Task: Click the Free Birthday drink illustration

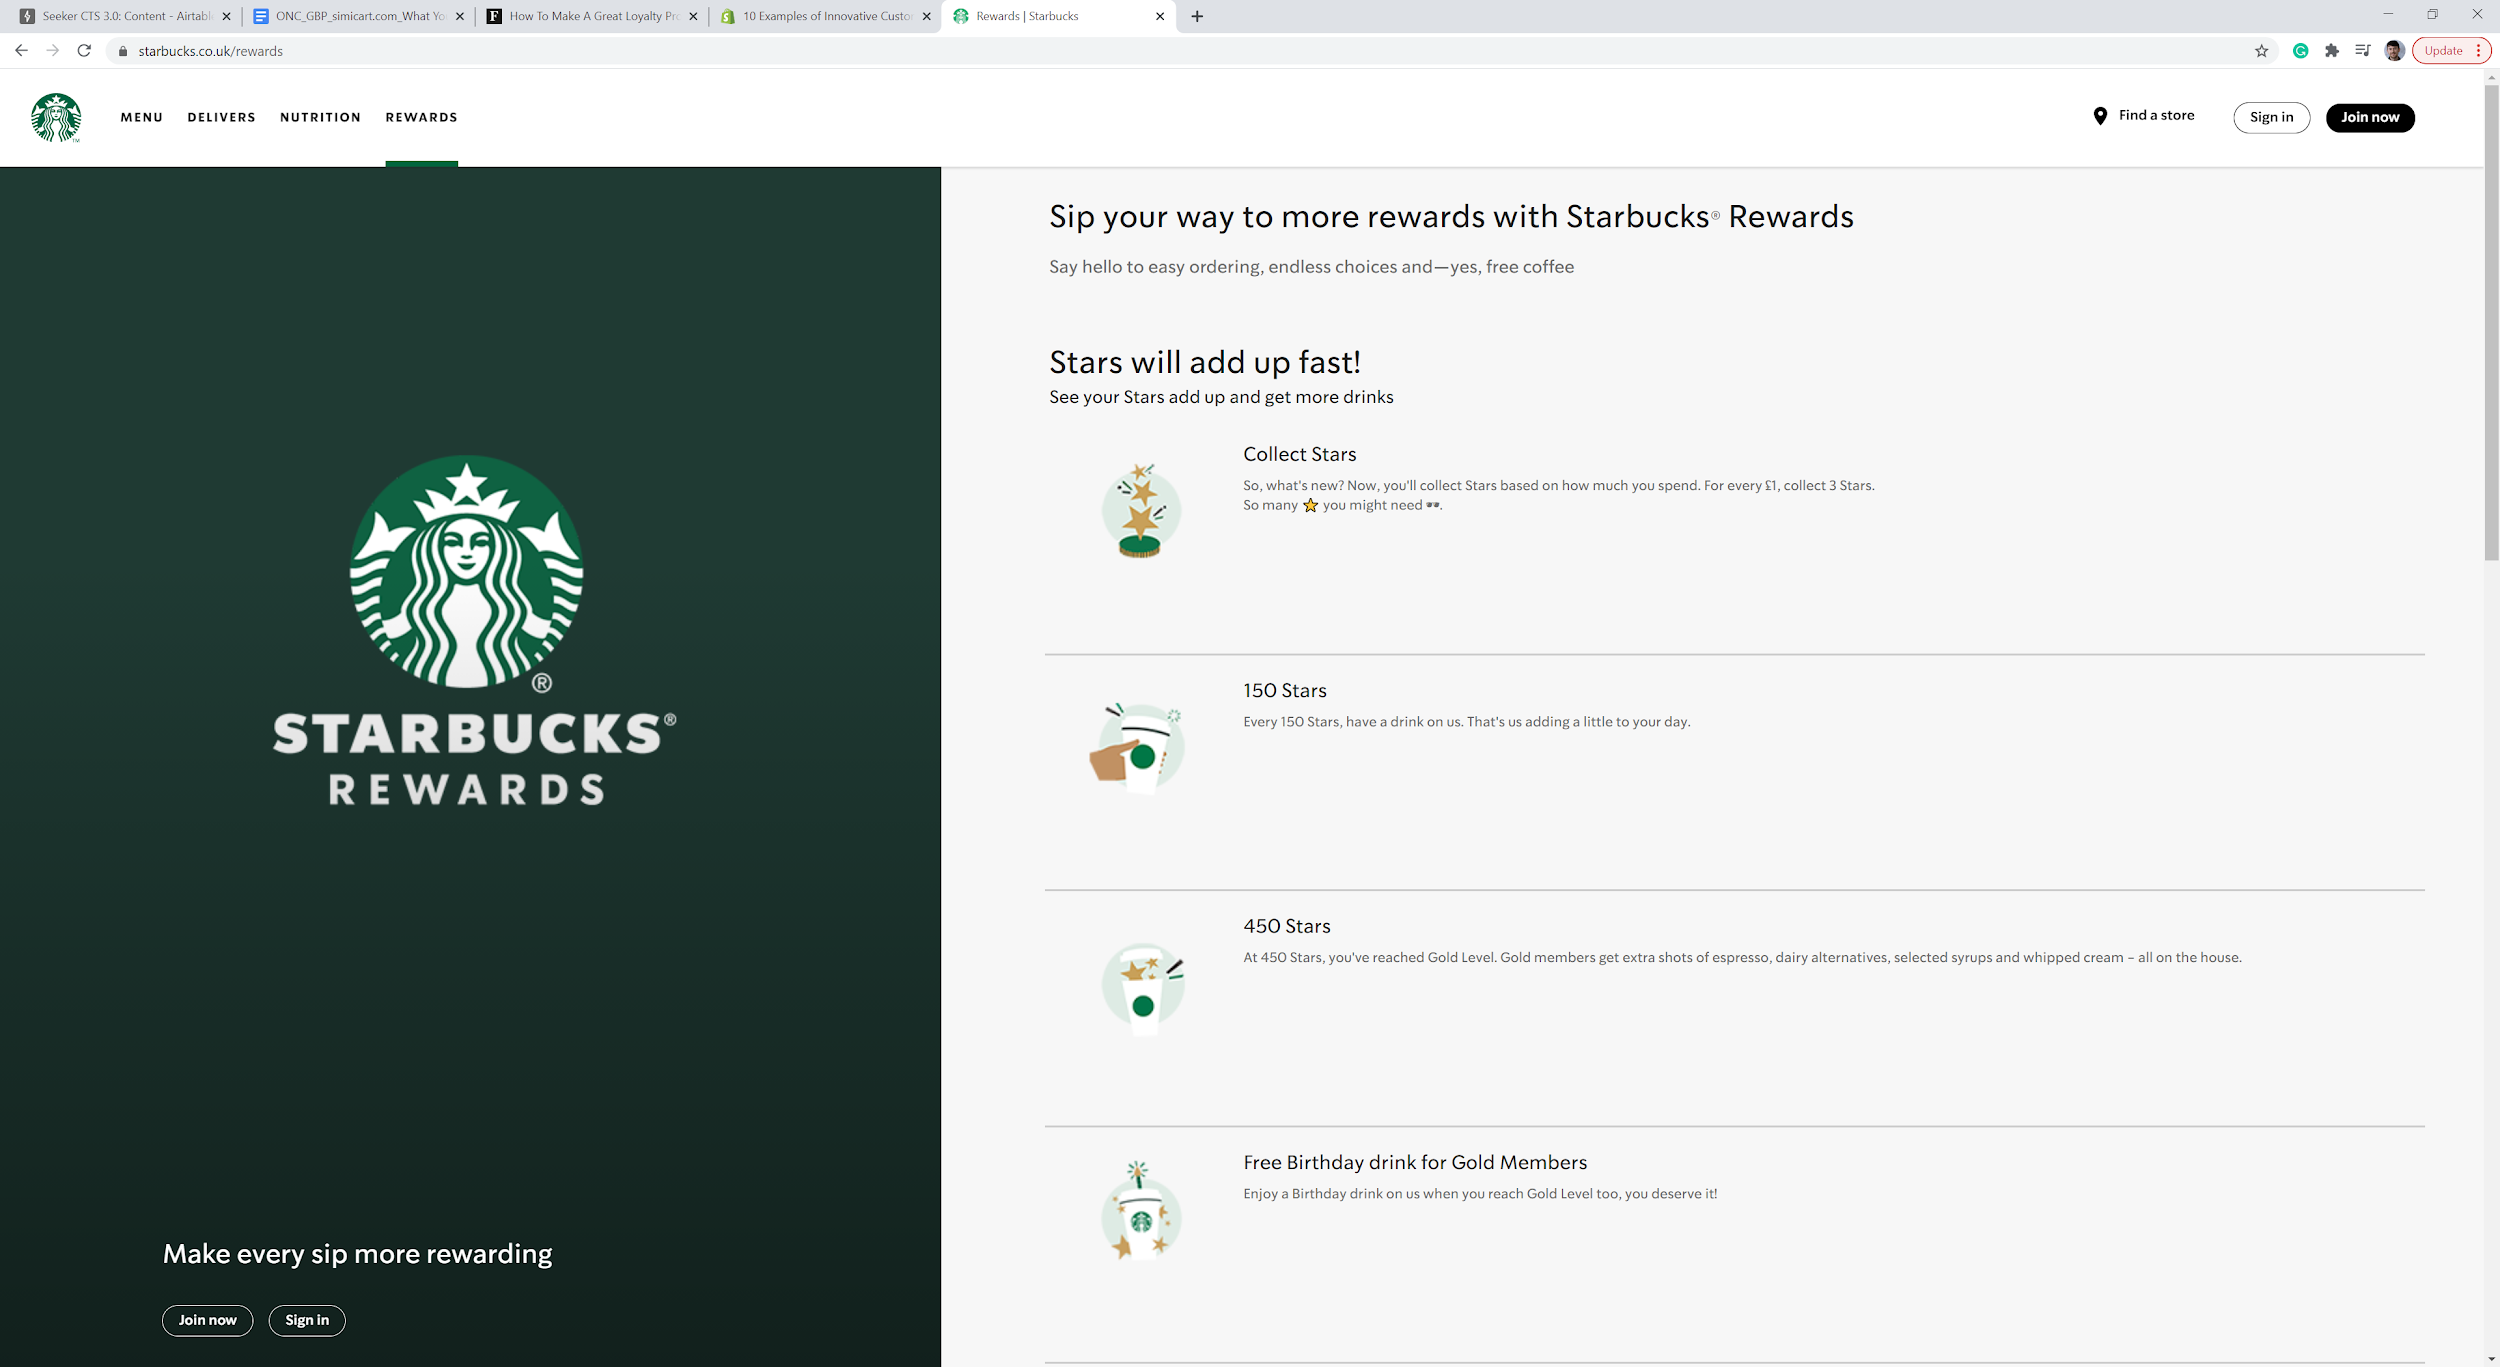Action: click(x=1141, y=1211)
